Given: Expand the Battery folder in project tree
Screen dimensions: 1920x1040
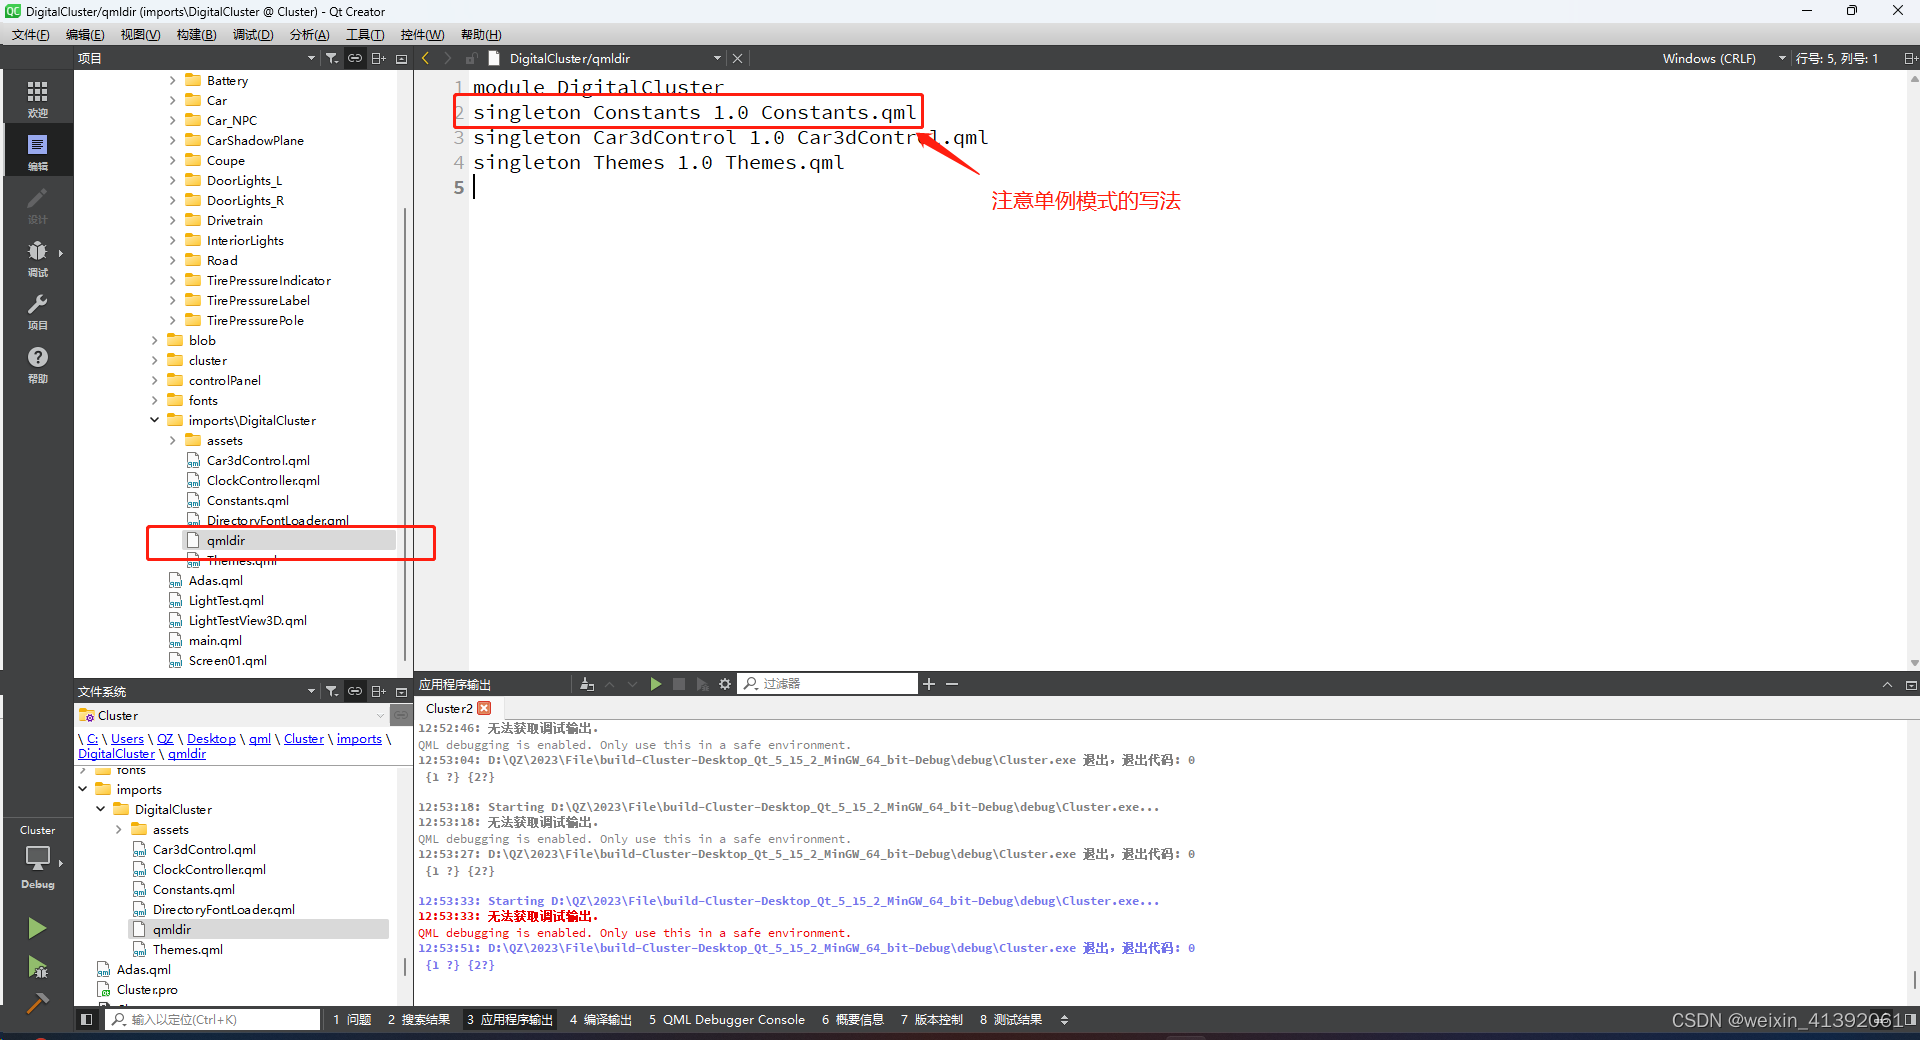Looking at the screenshot, I should point(172,80).
